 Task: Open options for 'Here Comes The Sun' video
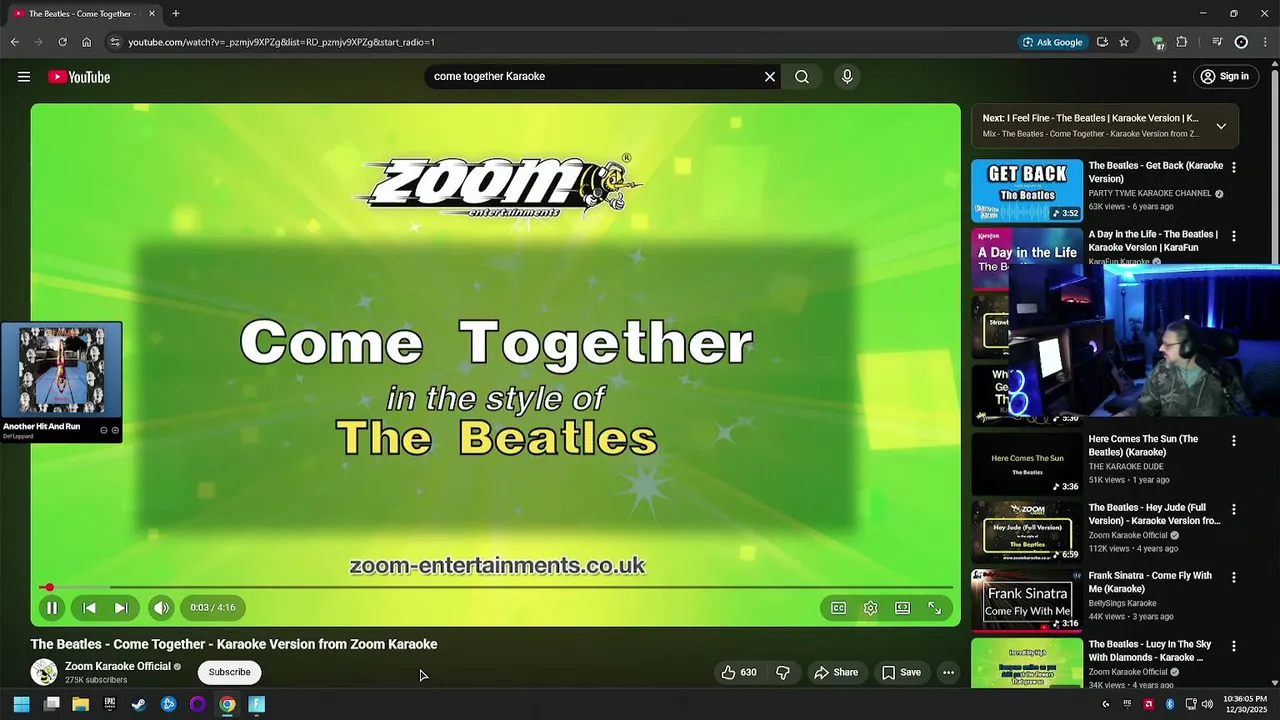1233,441
